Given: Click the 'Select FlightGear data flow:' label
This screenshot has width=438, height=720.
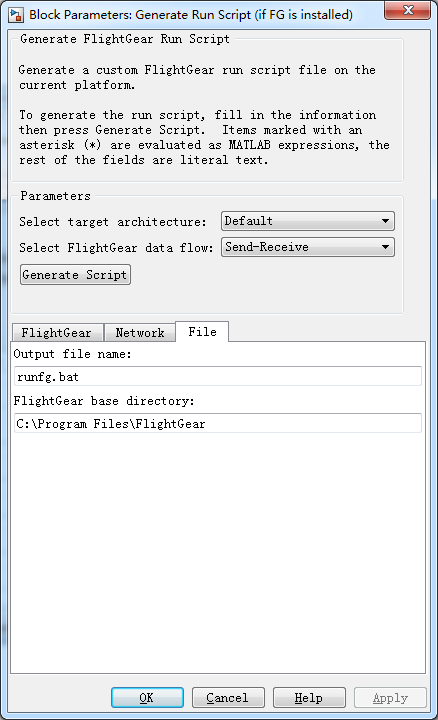Looking at the screenshot, I should (x=117, y=248).
